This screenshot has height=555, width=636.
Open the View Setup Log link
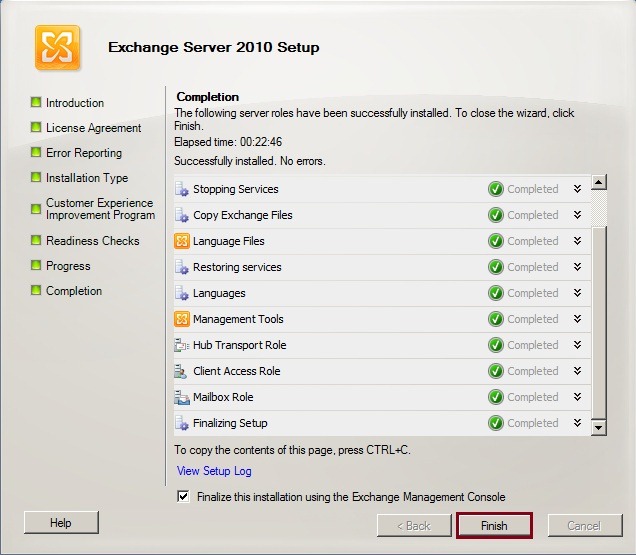point(214,471)
